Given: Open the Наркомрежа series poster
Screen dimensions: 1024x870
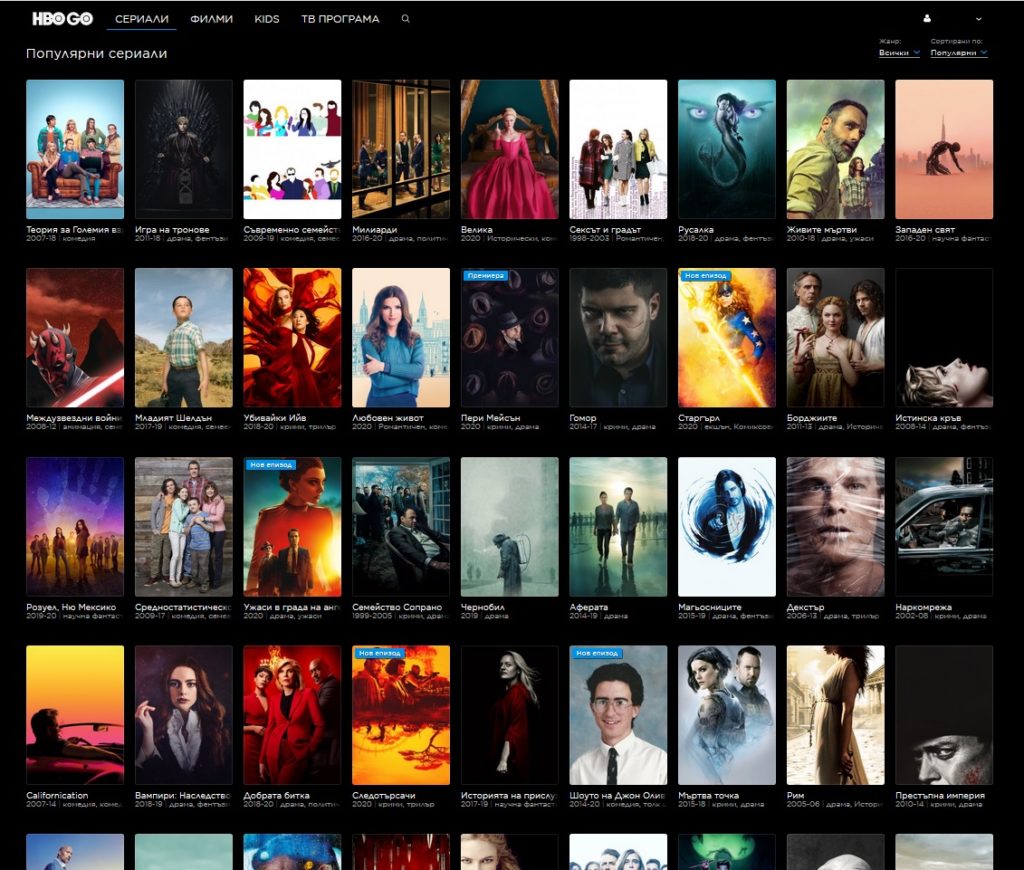Looking at the screenshot, I should click(x=944, y=526).
